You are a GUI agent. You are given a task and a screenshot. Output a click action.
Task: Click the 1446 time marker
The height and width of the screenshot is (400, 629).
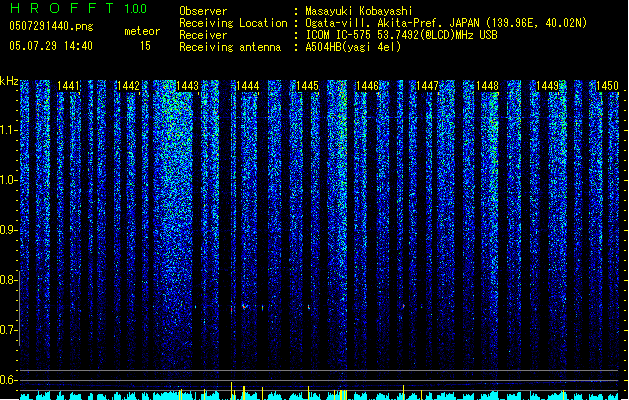click(367, 86)
